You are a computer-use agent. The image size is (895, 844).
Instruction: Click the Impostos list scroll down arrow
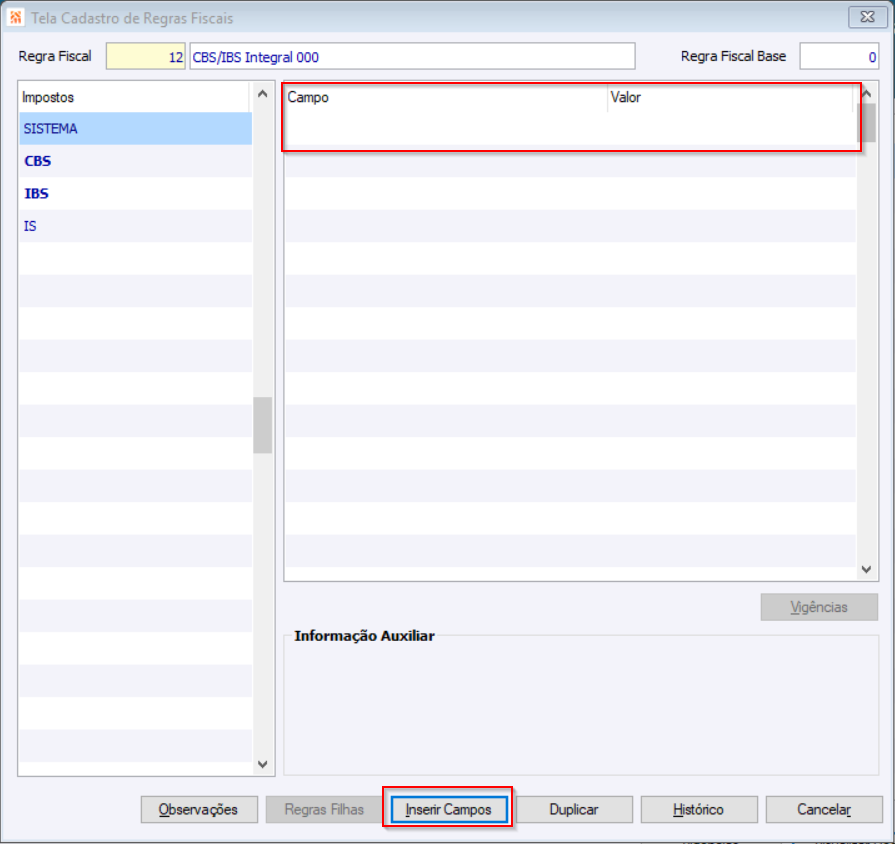click(263, 764)
